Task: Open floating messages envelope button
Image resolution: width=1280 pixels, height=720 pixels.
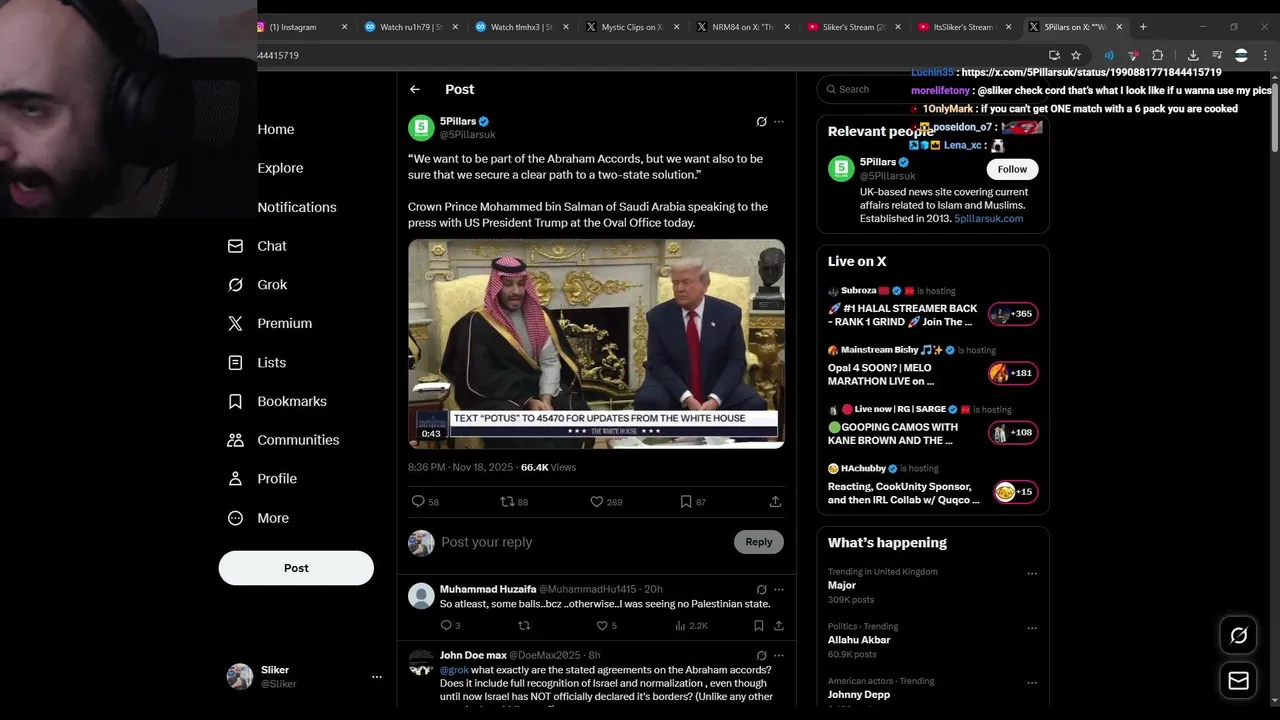Action: point(1238,681)
